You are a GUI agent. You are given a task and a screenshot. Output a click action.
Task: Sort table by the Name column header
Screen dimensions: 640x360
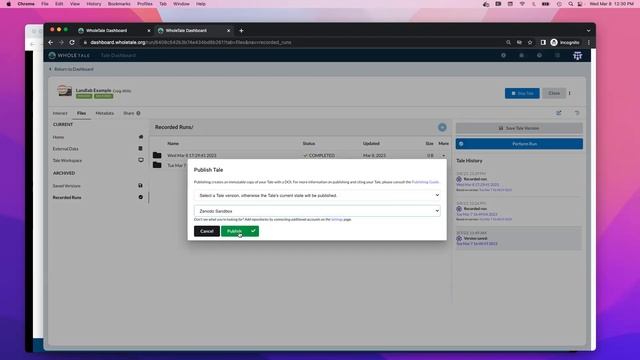pyautogui.click(x=173, y=144)
